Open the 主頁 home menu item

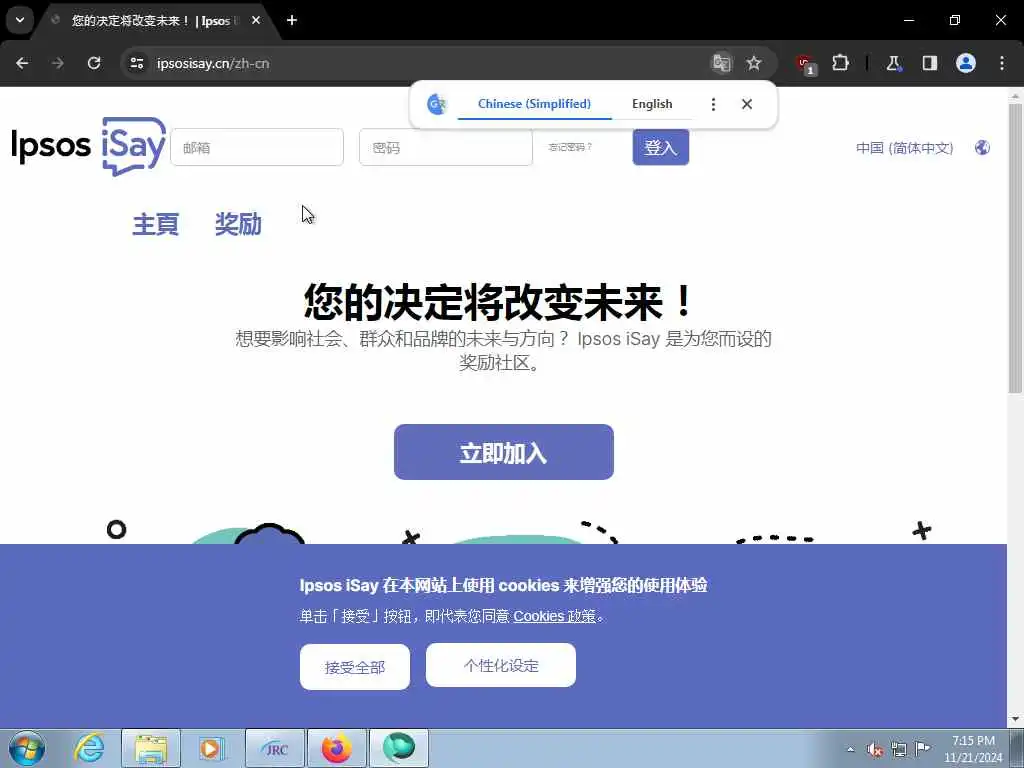click(155, 224)
